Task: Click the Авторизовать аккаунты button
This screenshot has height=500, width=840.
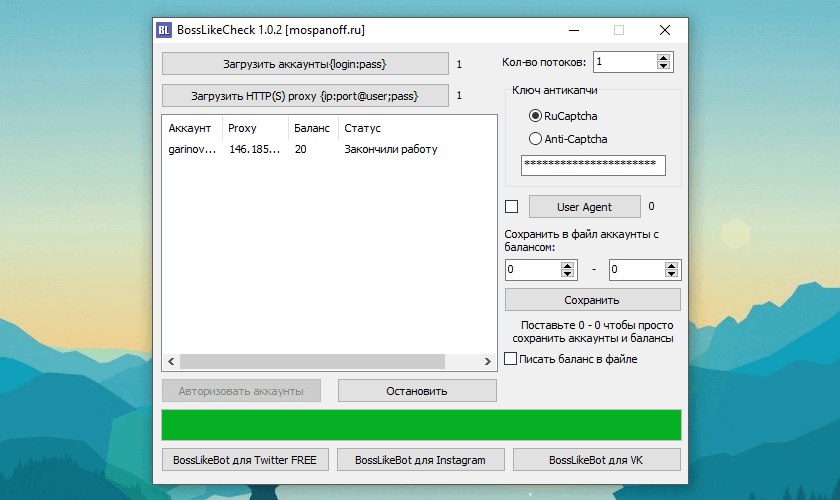Action: pyautogui.click(x=241, y=391)
